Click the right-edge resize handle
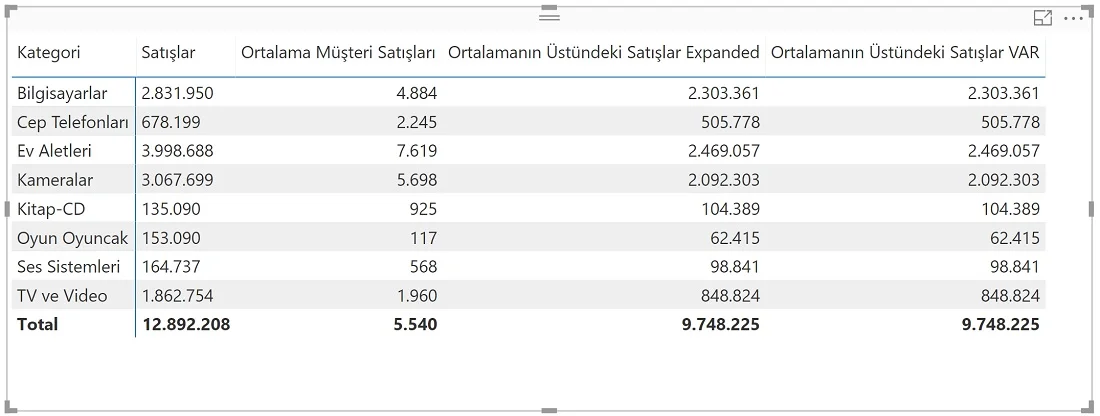The height and width of the screenshot is (416, 1100). pos(1091,209)
